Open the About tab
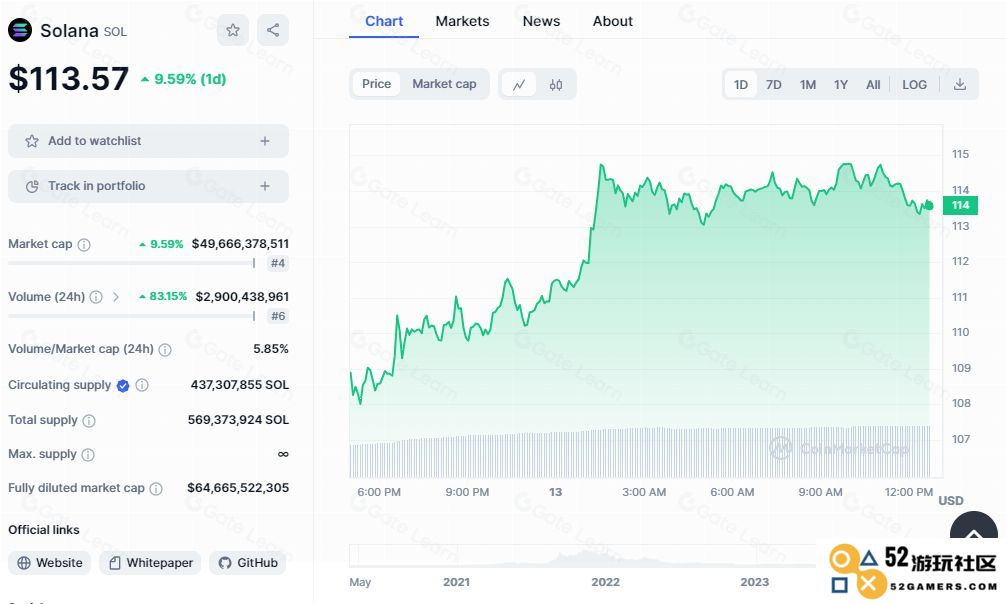1006x604 pixels. [612, 21]
